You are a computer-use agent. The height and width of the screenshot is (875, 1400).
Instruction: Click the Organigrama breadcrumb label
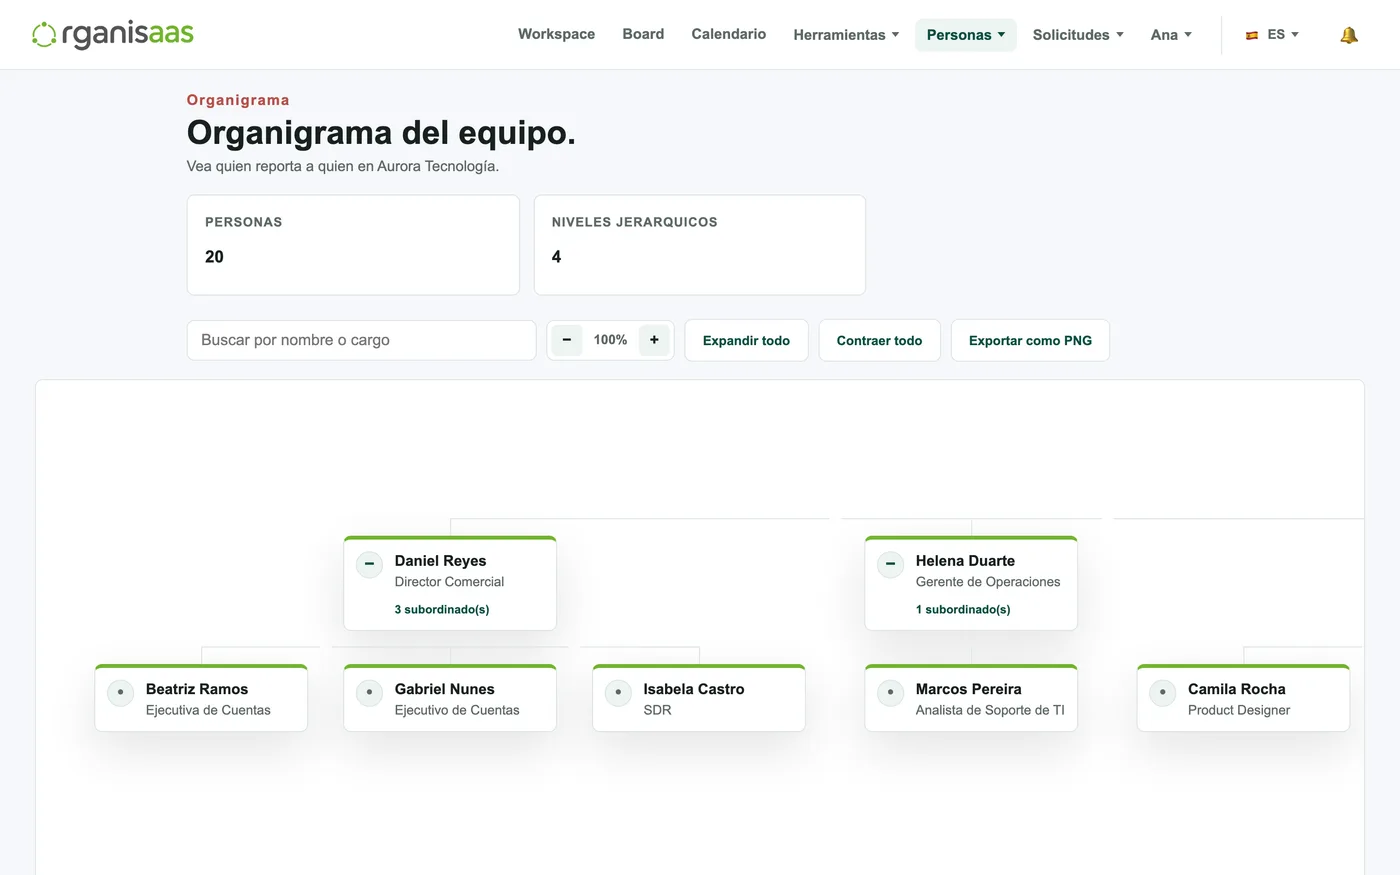[238, 100]
